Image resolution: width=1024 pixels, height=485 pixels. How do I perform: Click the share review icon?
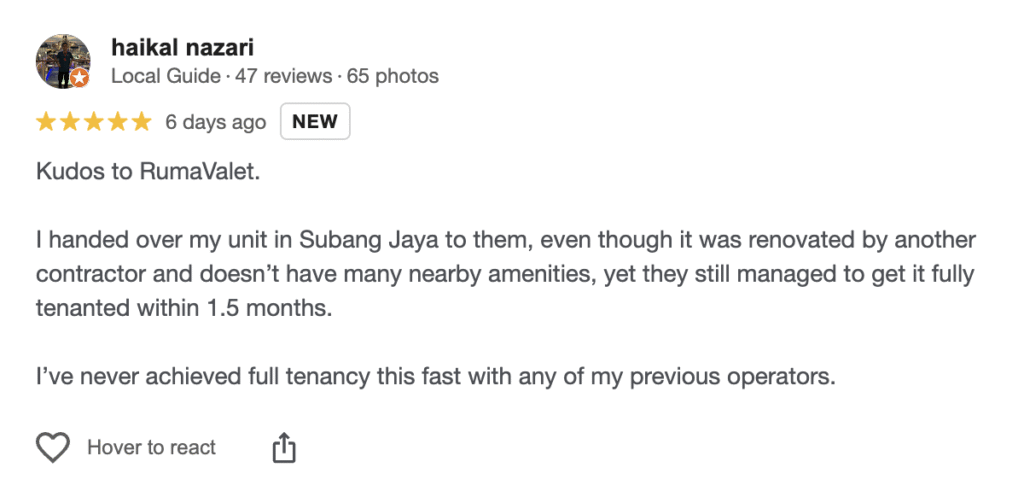coord(284,448)
